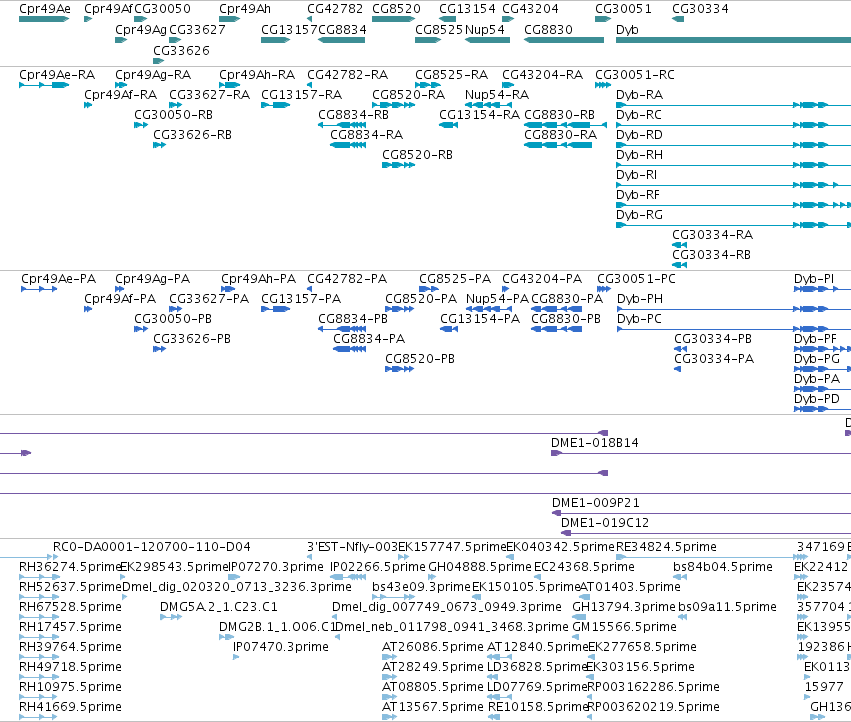851x722 pixels.
Task: Select the RH41669.5prime EST label
Action: click(x=70, y=707)
